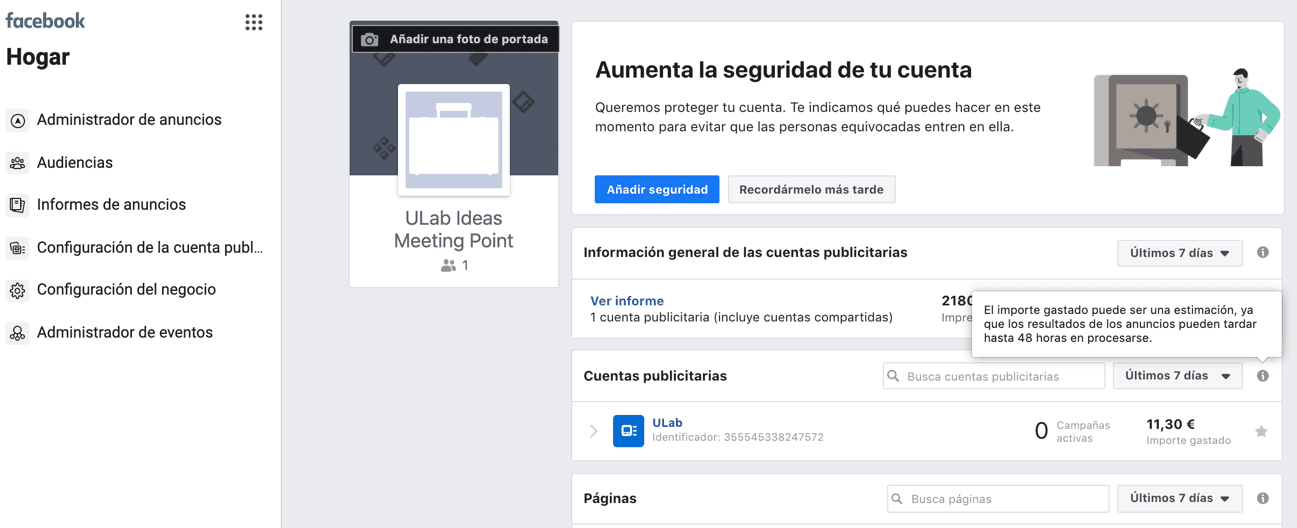Click the people count icon under business name
The image size is (1297, 528).
coord(448,266)
